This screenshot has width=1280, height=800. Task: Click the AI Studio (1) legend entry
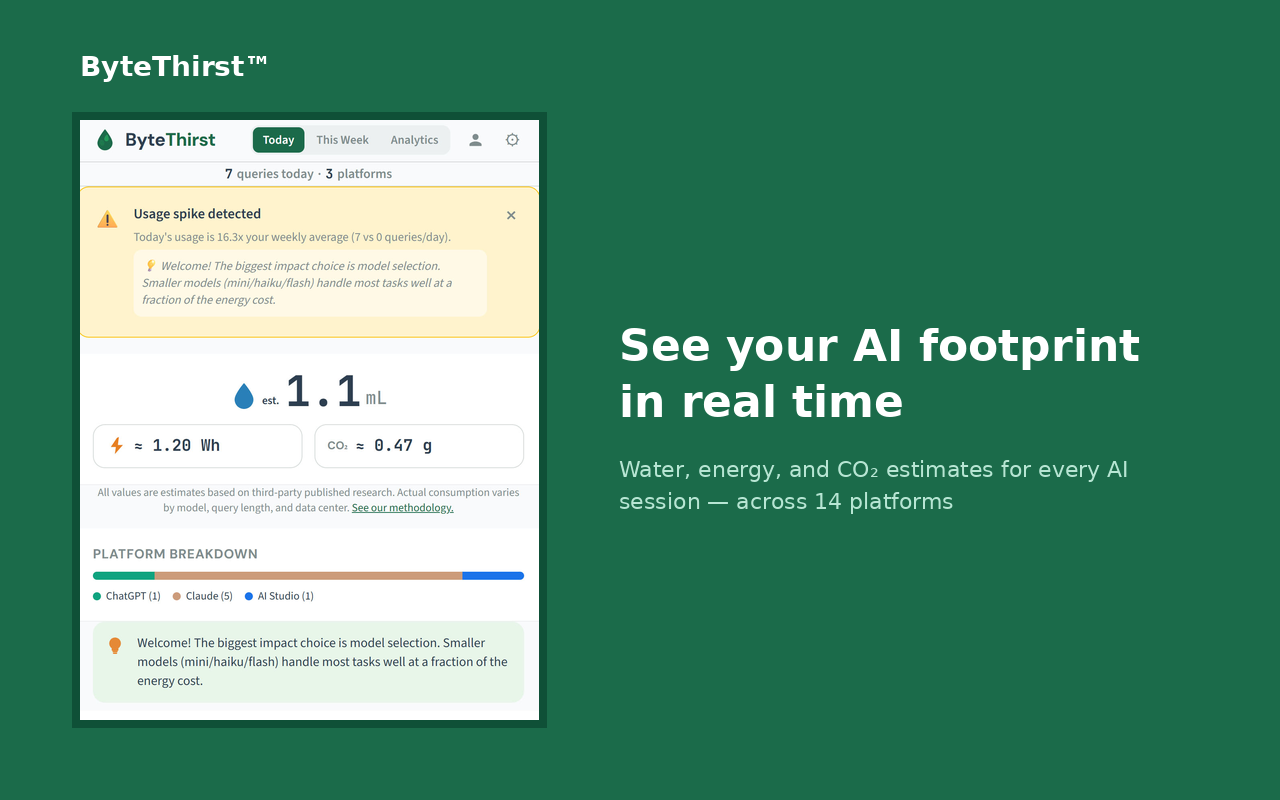point(279,596)
